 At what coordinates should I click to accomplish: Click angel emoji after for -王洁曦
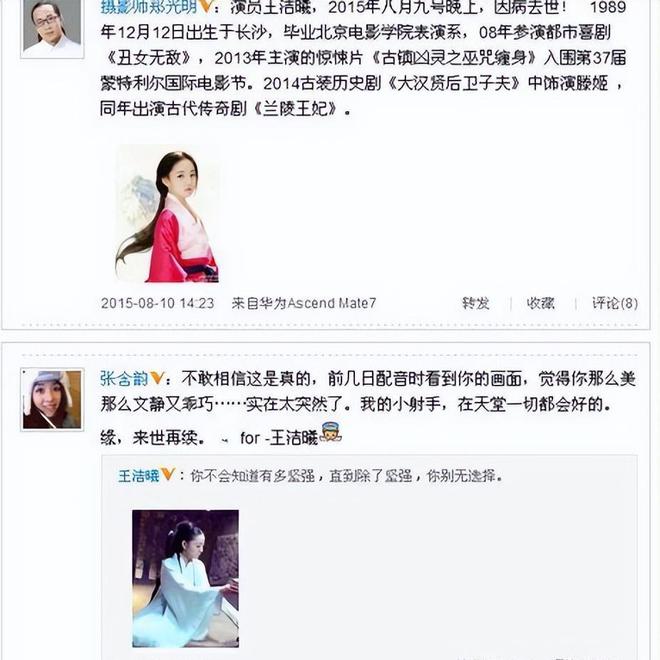click(330, 433)
